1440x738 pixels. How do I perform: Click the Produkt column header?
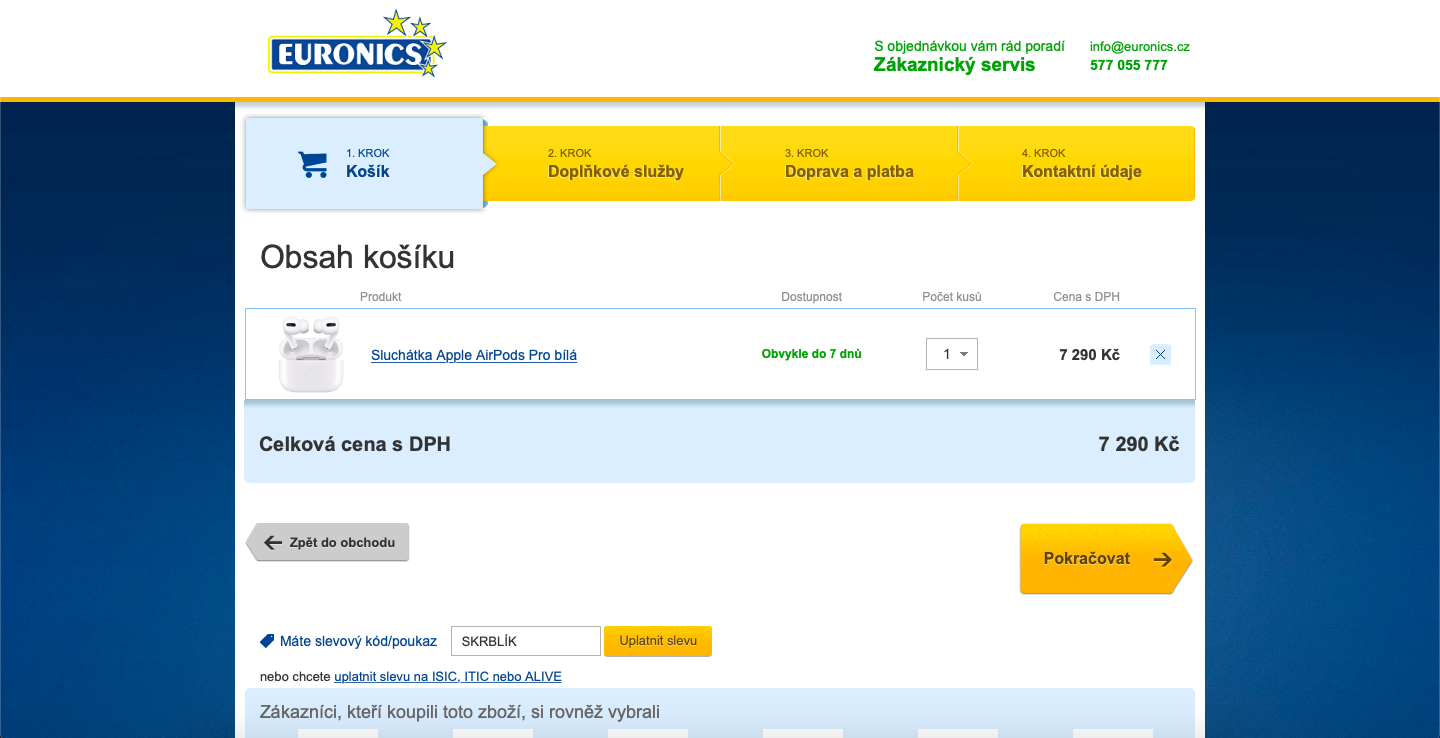[x=381, y=297]
